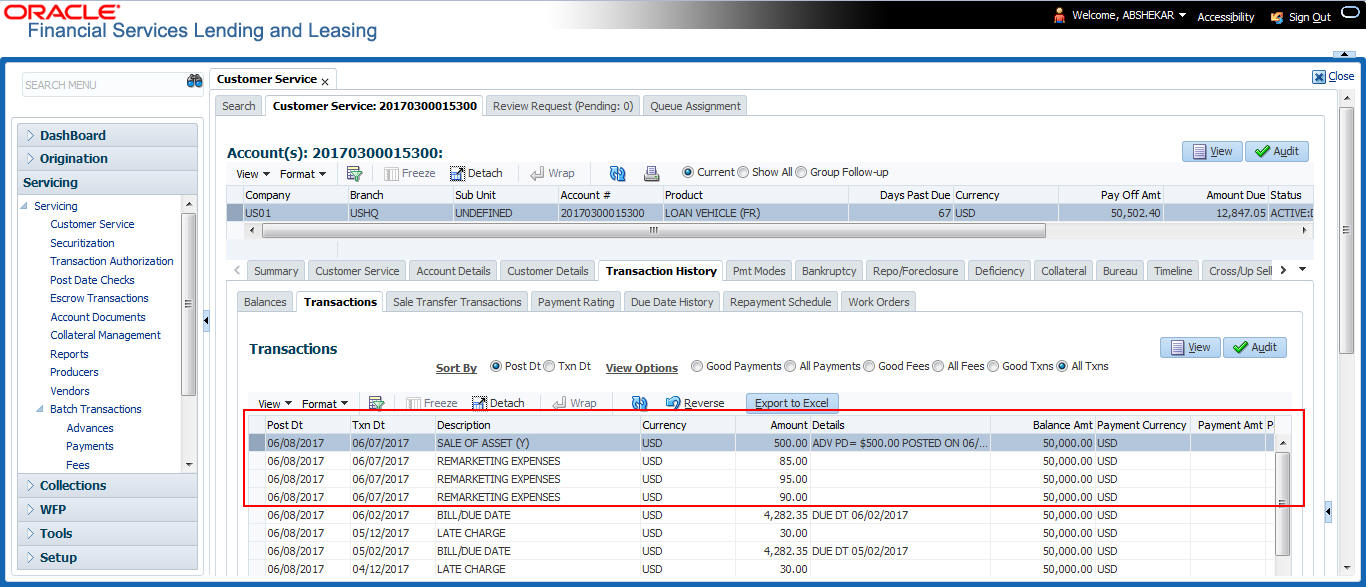Click the Export to Excel button
The image size is (1366, 587).
(x=792, y=403)
